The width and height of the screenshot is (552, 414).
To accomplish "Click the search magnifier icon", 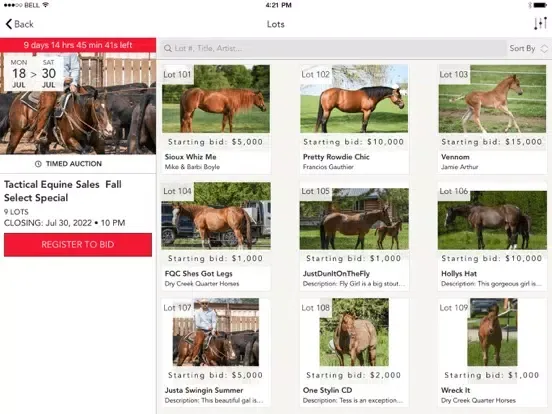I will tap(168, 48).
